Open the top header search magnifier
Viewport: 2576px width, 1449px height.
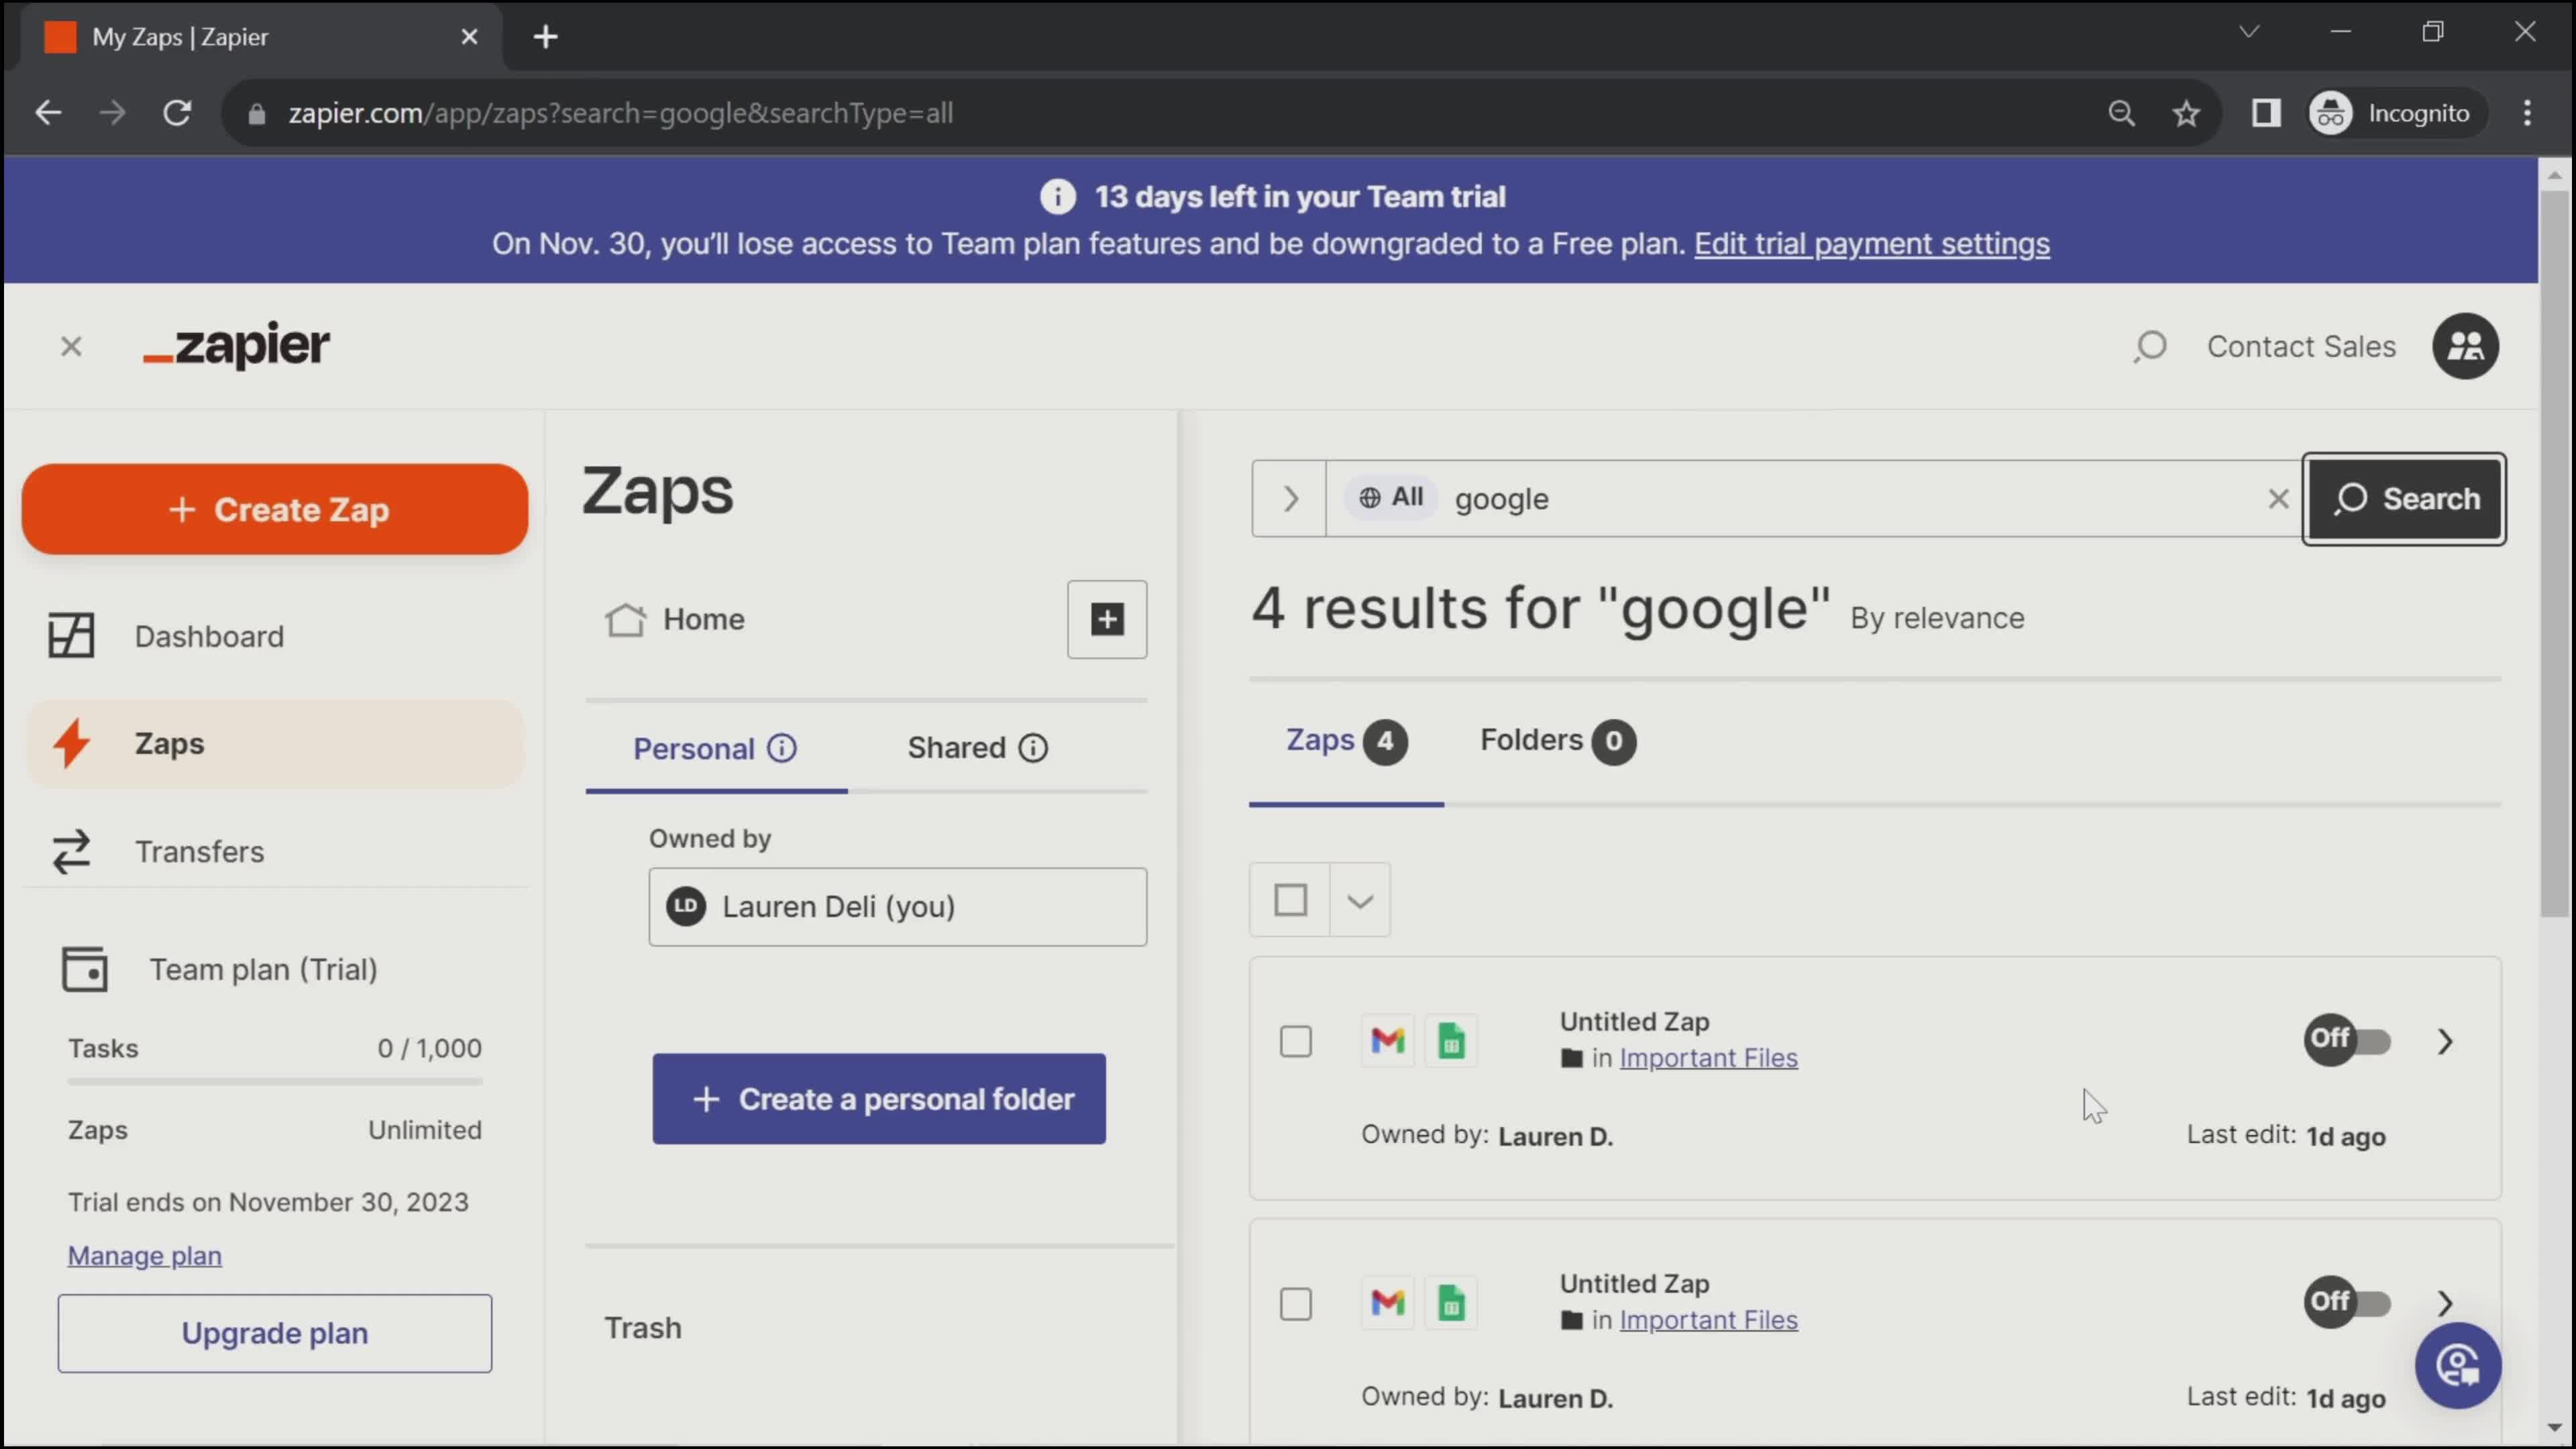pos(2149,347)
